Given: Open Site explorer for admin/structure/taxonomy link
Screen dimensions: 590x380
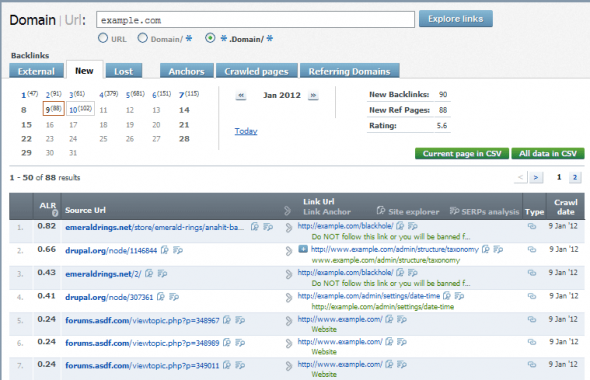Looking at the screenshot, I should [x=486, y=249].
